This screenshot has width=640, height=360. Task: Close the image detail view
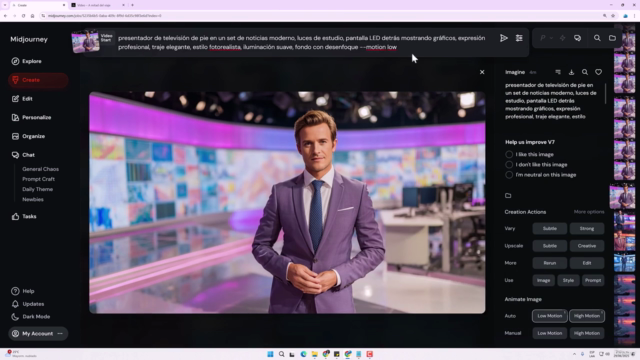coord(482,72)
